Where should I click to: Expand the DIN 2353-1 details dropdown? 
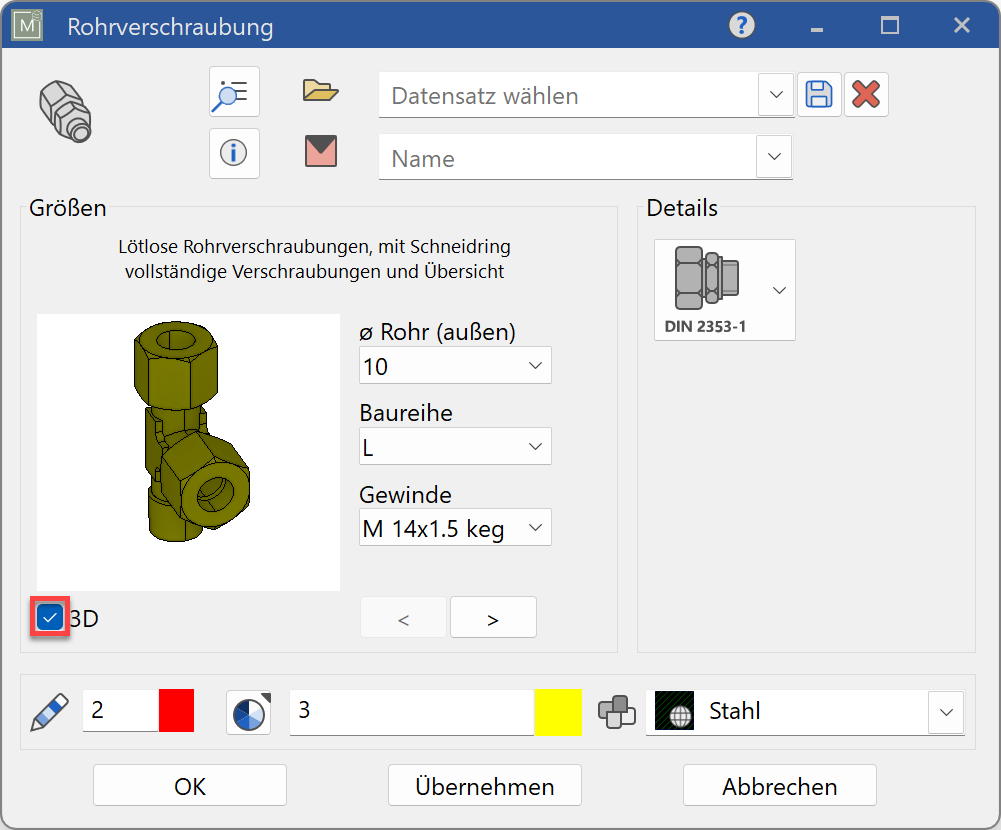[778, 290]
